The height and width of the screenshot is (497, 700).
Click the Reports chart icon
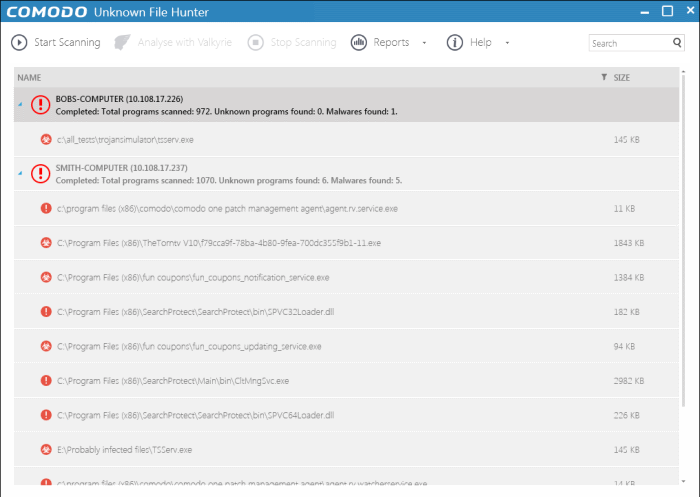[x=358, y=42]
